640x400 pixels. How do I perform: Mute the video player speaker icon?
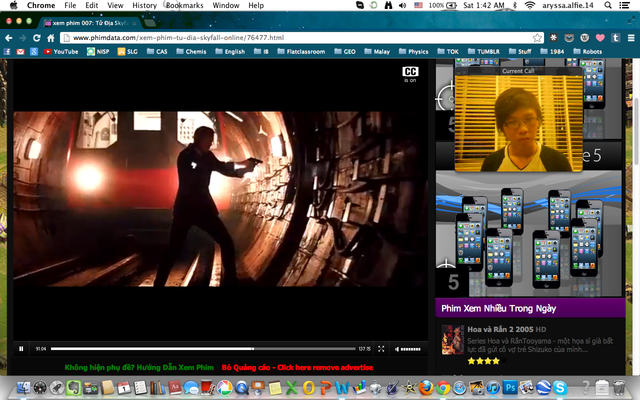(x=396, y=349)
